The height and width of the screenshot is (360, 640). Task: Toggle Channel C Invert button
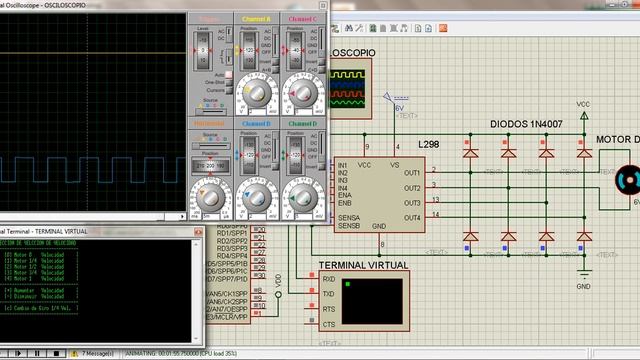coord(322,62)
